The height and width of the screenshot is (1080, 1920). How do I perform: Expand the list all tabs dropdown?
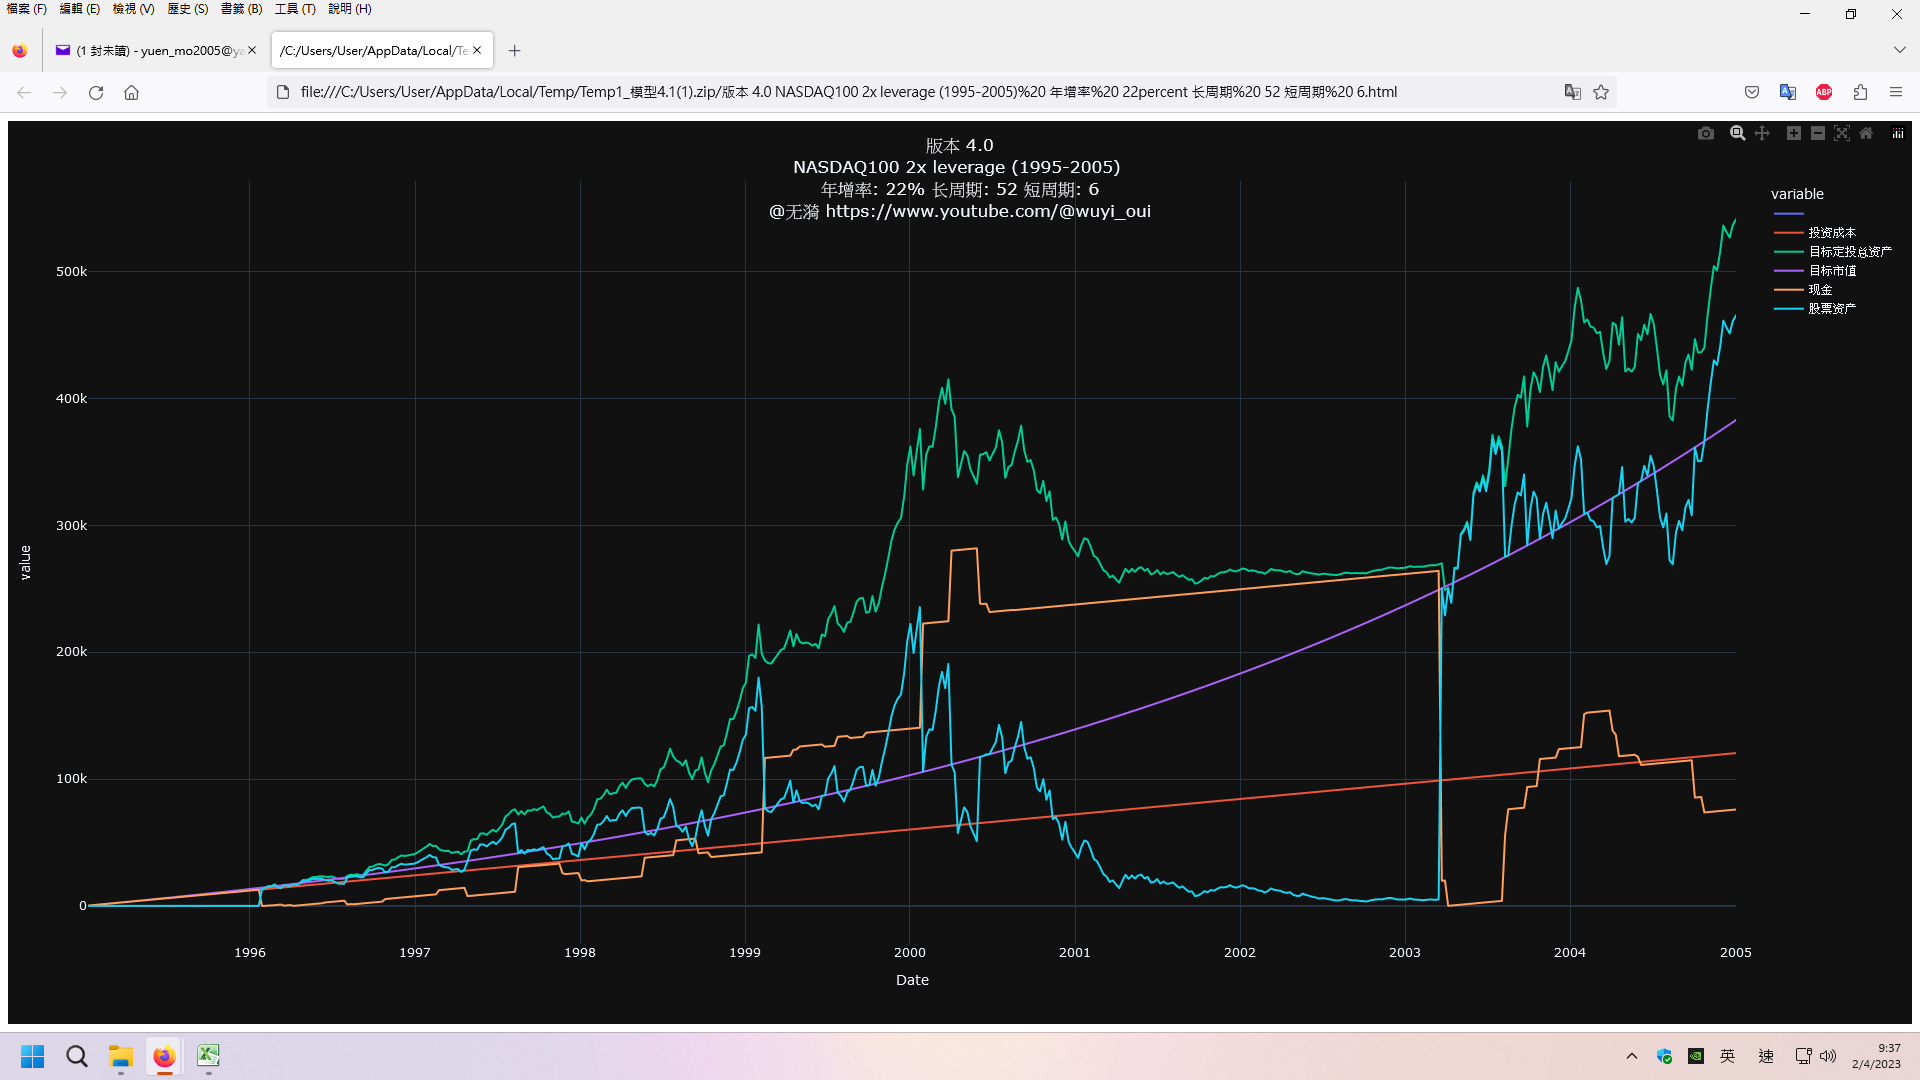point(1899,50)
